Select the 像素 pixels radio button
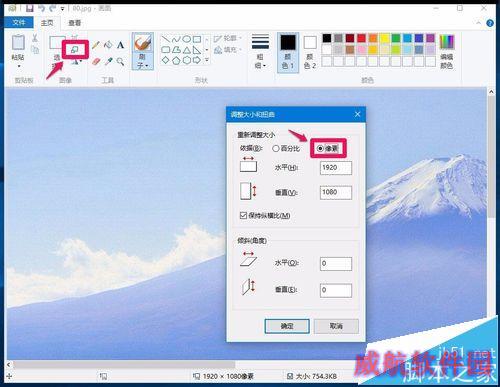This screenshot has width=500, height=387. tap(320, 149)
